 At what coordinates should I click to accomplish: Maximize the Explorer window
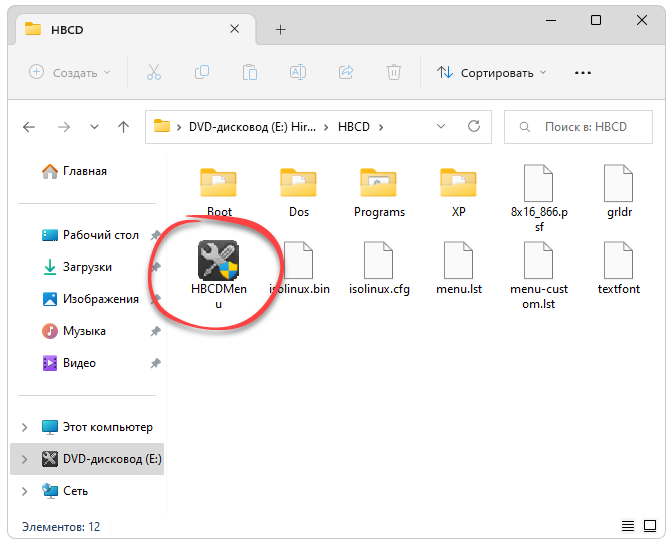click(596, 20)
